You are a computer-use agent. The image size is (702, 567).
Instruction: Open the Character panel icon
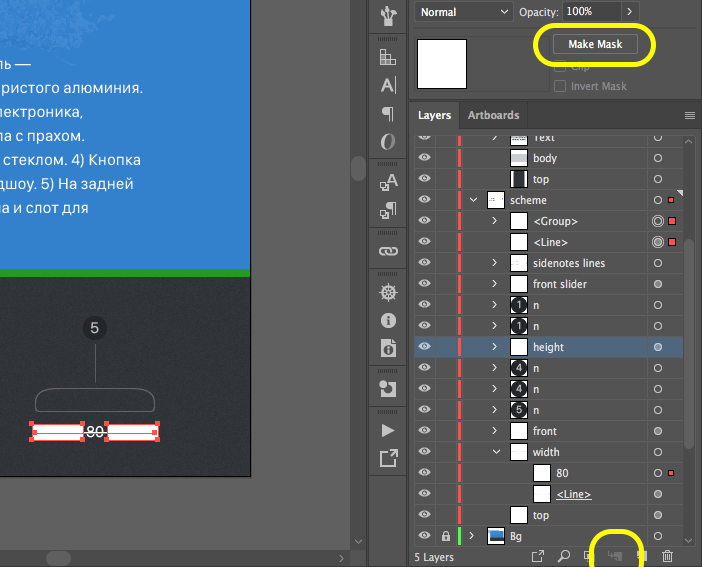[x=388, y=85]
